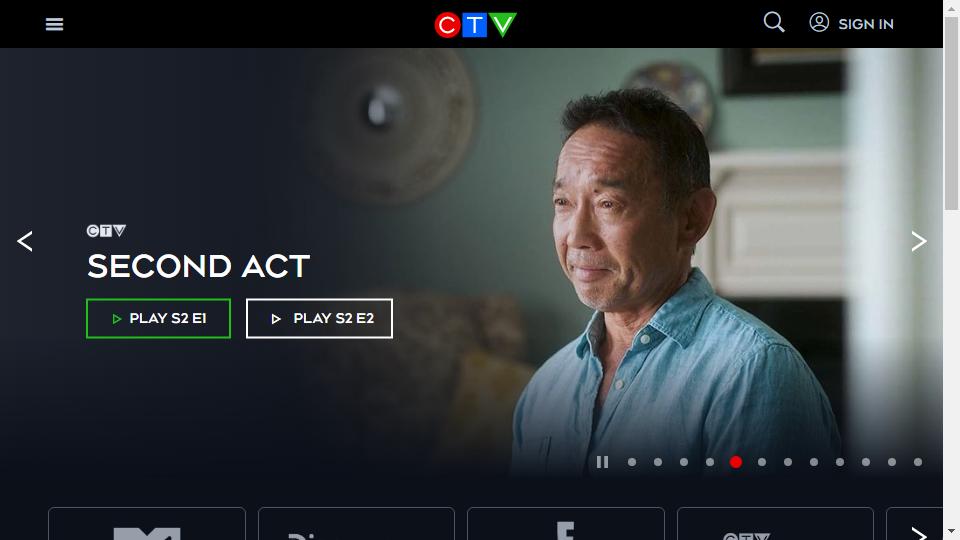Open the search magnifier icon
This screenshot has height=540, width=960.
[774, 23]
